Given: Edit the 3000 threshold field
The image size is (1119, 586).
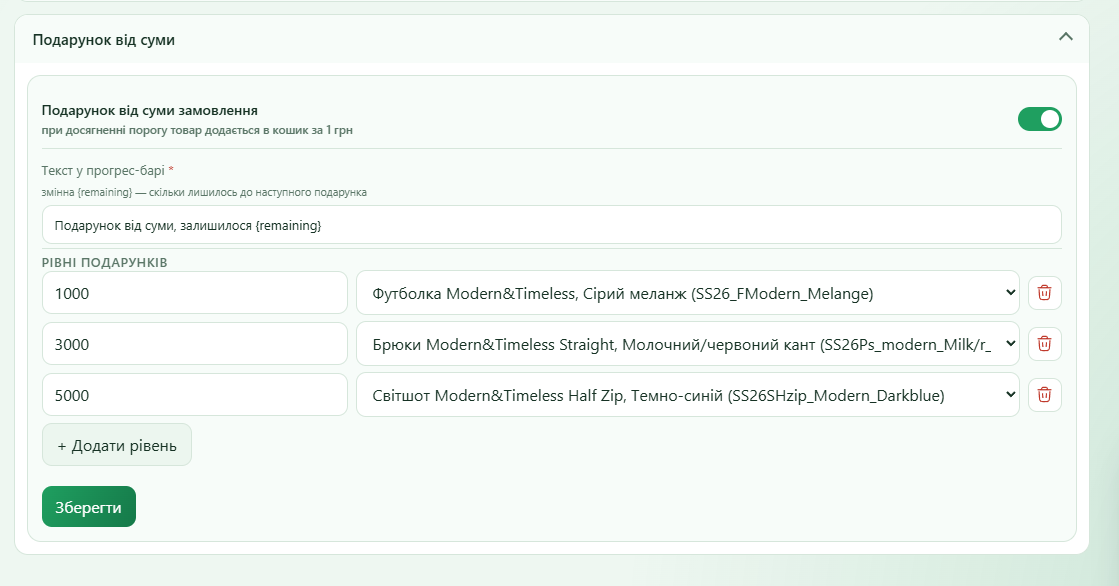Looking at the screenshot, I should pos(195,344).
